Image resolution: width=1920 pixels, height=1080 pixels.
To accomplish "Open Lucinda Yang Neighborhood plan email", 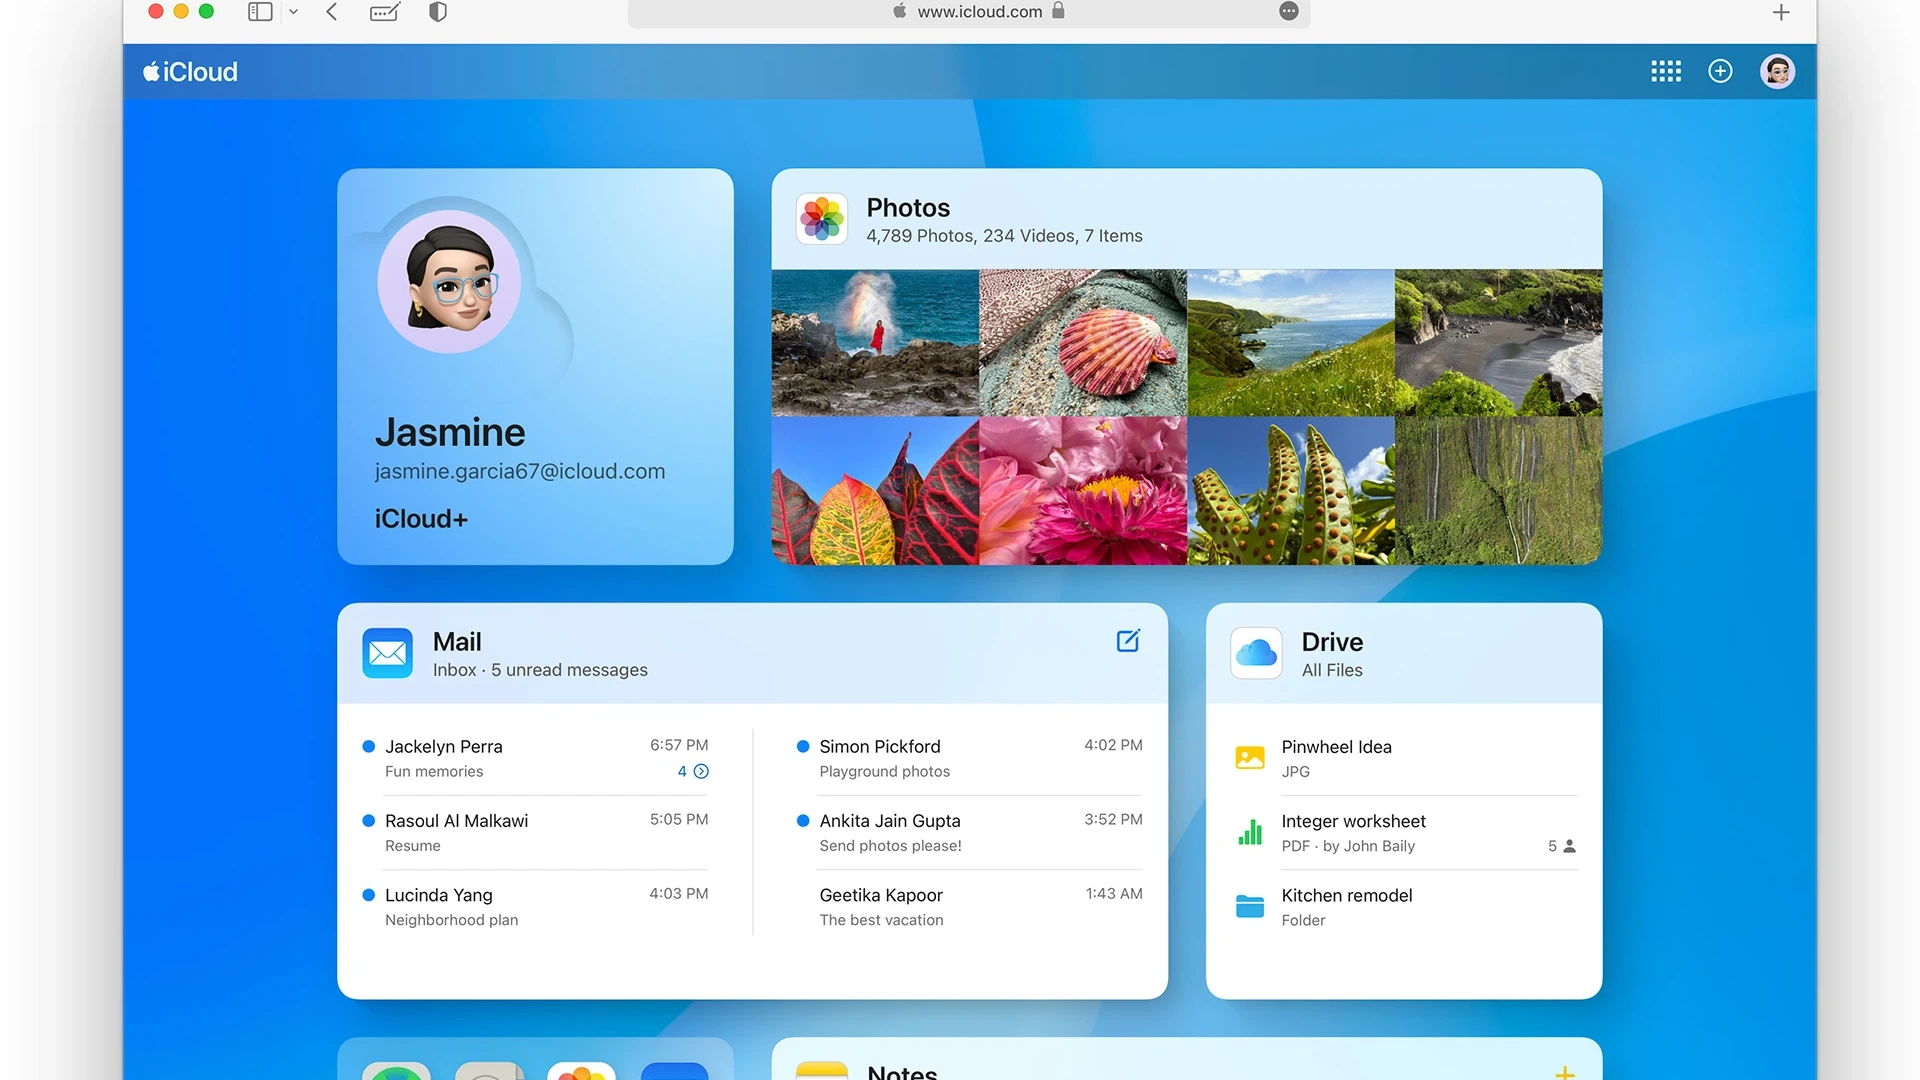I will coord(535,907).
